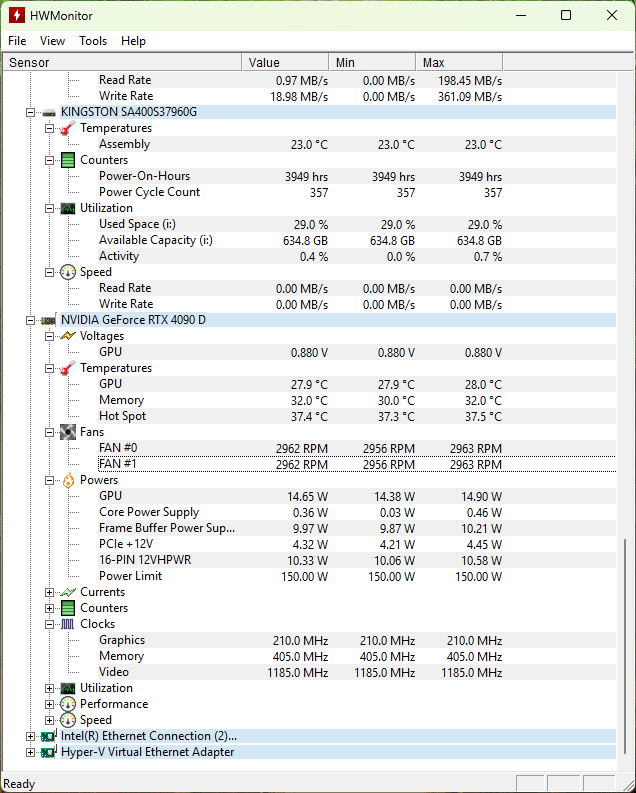Open the View menu
Screen dimensions: 636x793
pyautogui.click(x=52, y=41)
